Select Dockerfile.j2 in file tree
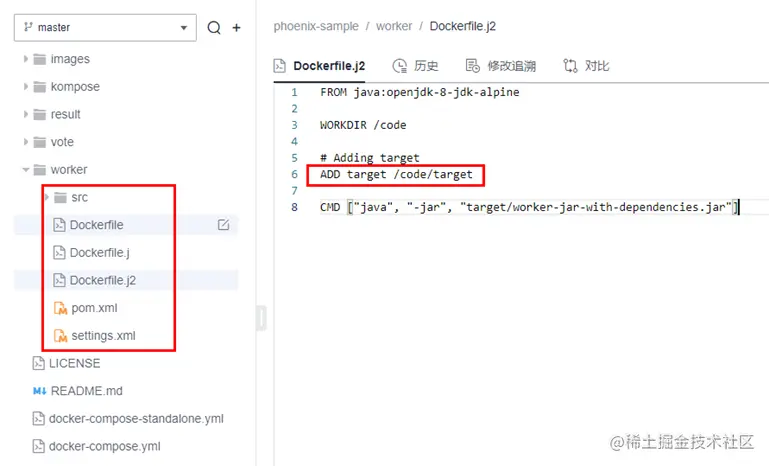 (103, 280)
